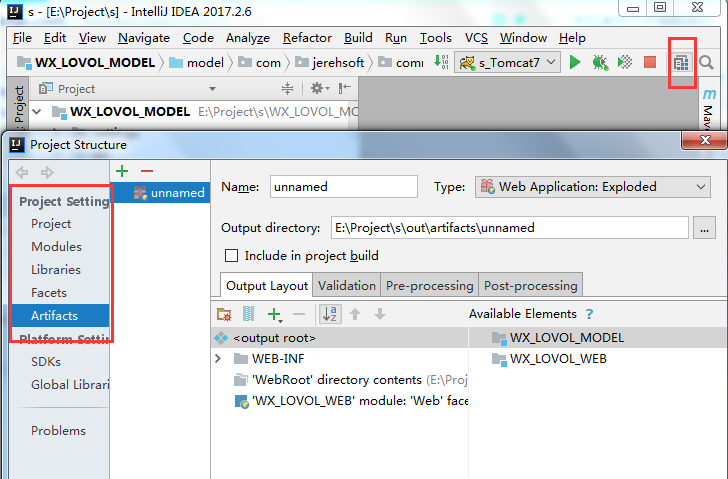Select unnamed artifact in list
Screen dimensions: 728x479
coord(160,193)
